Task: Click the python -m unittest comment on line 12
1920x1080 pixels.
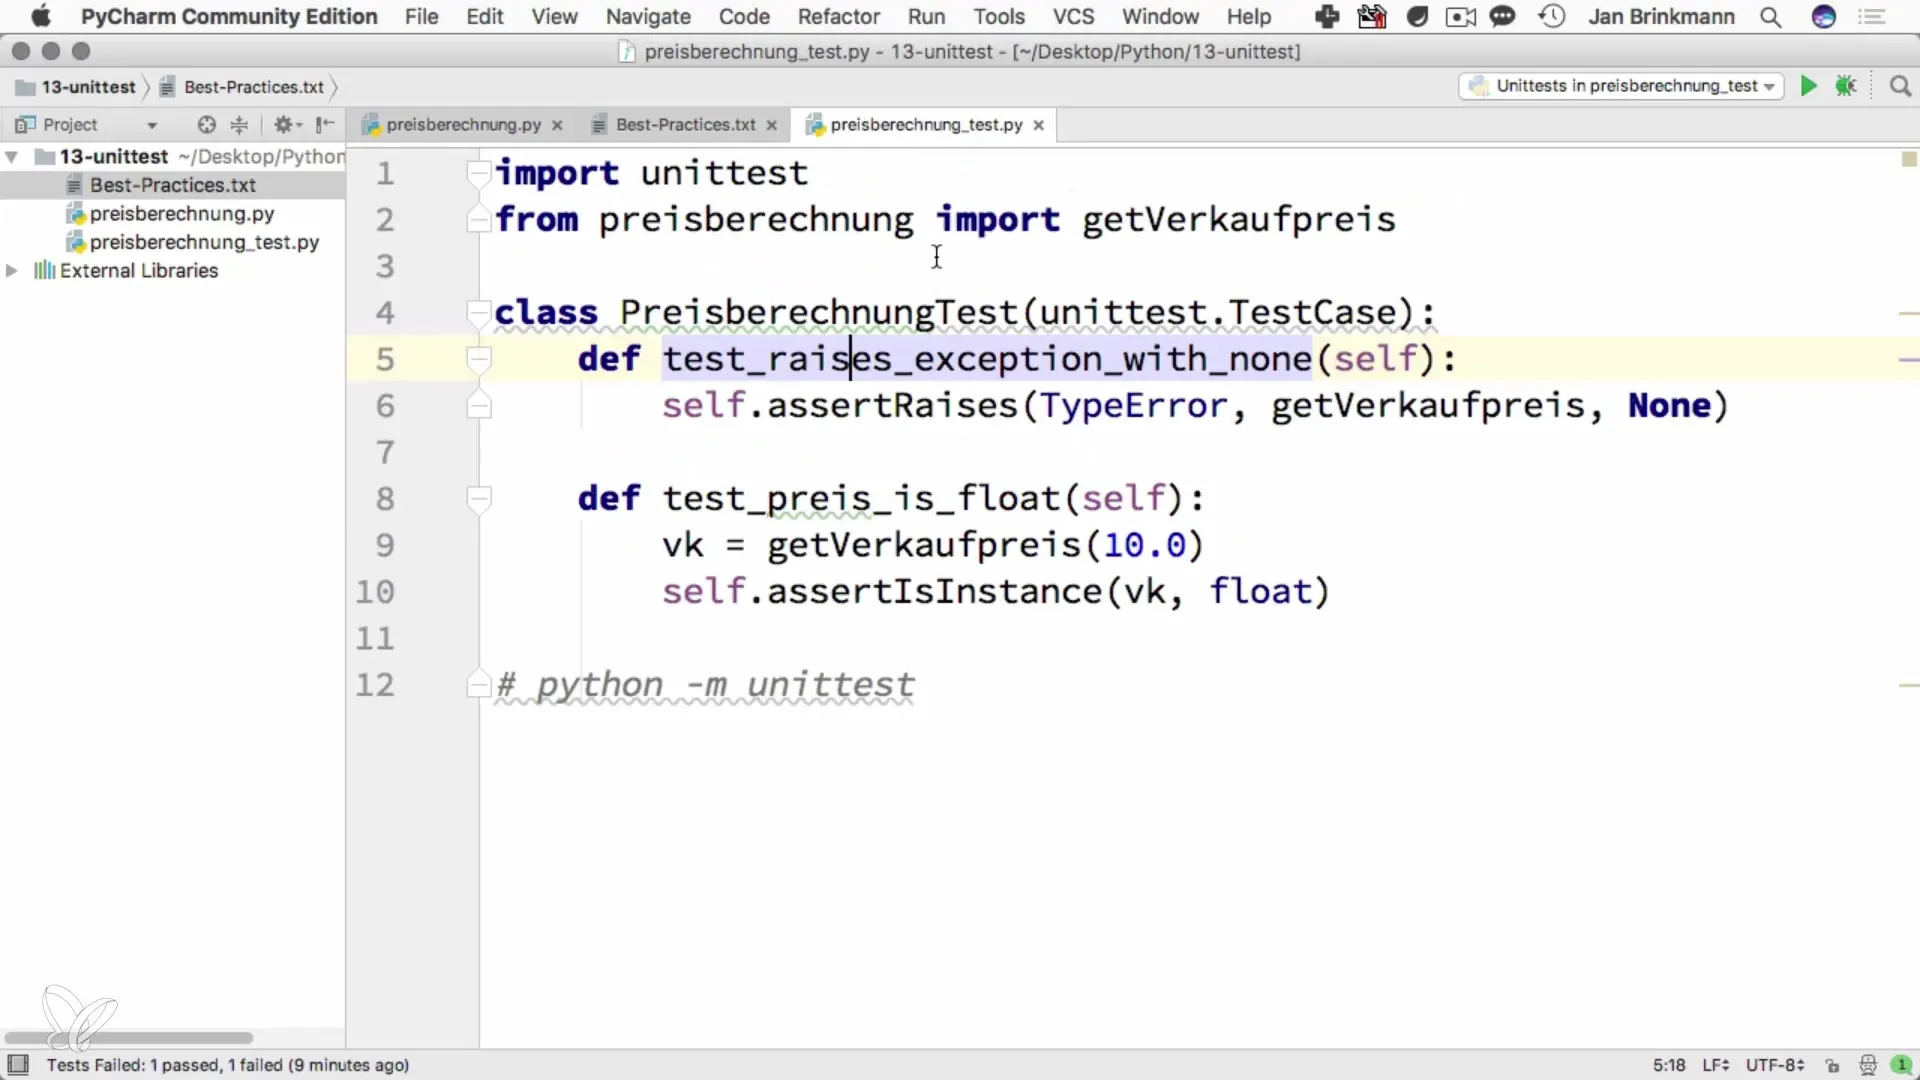Action: point(705,685)
